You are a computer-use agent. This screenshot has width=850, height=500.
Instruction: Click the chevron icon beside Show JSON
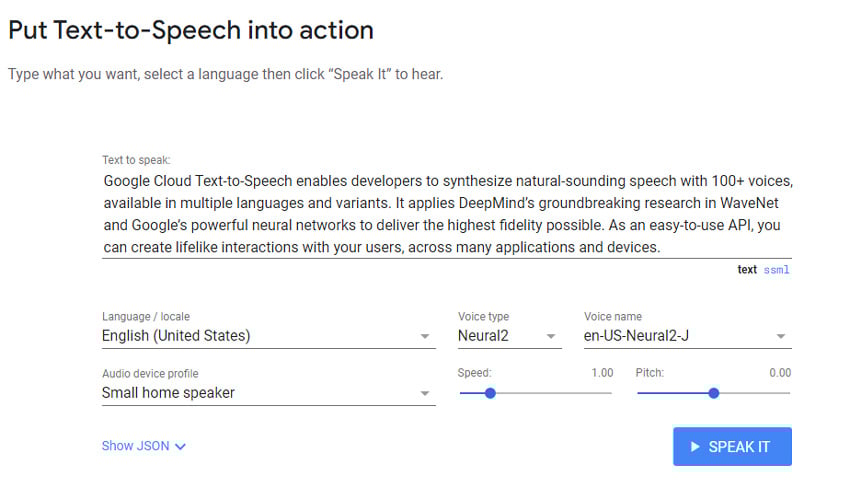[180, 447]
